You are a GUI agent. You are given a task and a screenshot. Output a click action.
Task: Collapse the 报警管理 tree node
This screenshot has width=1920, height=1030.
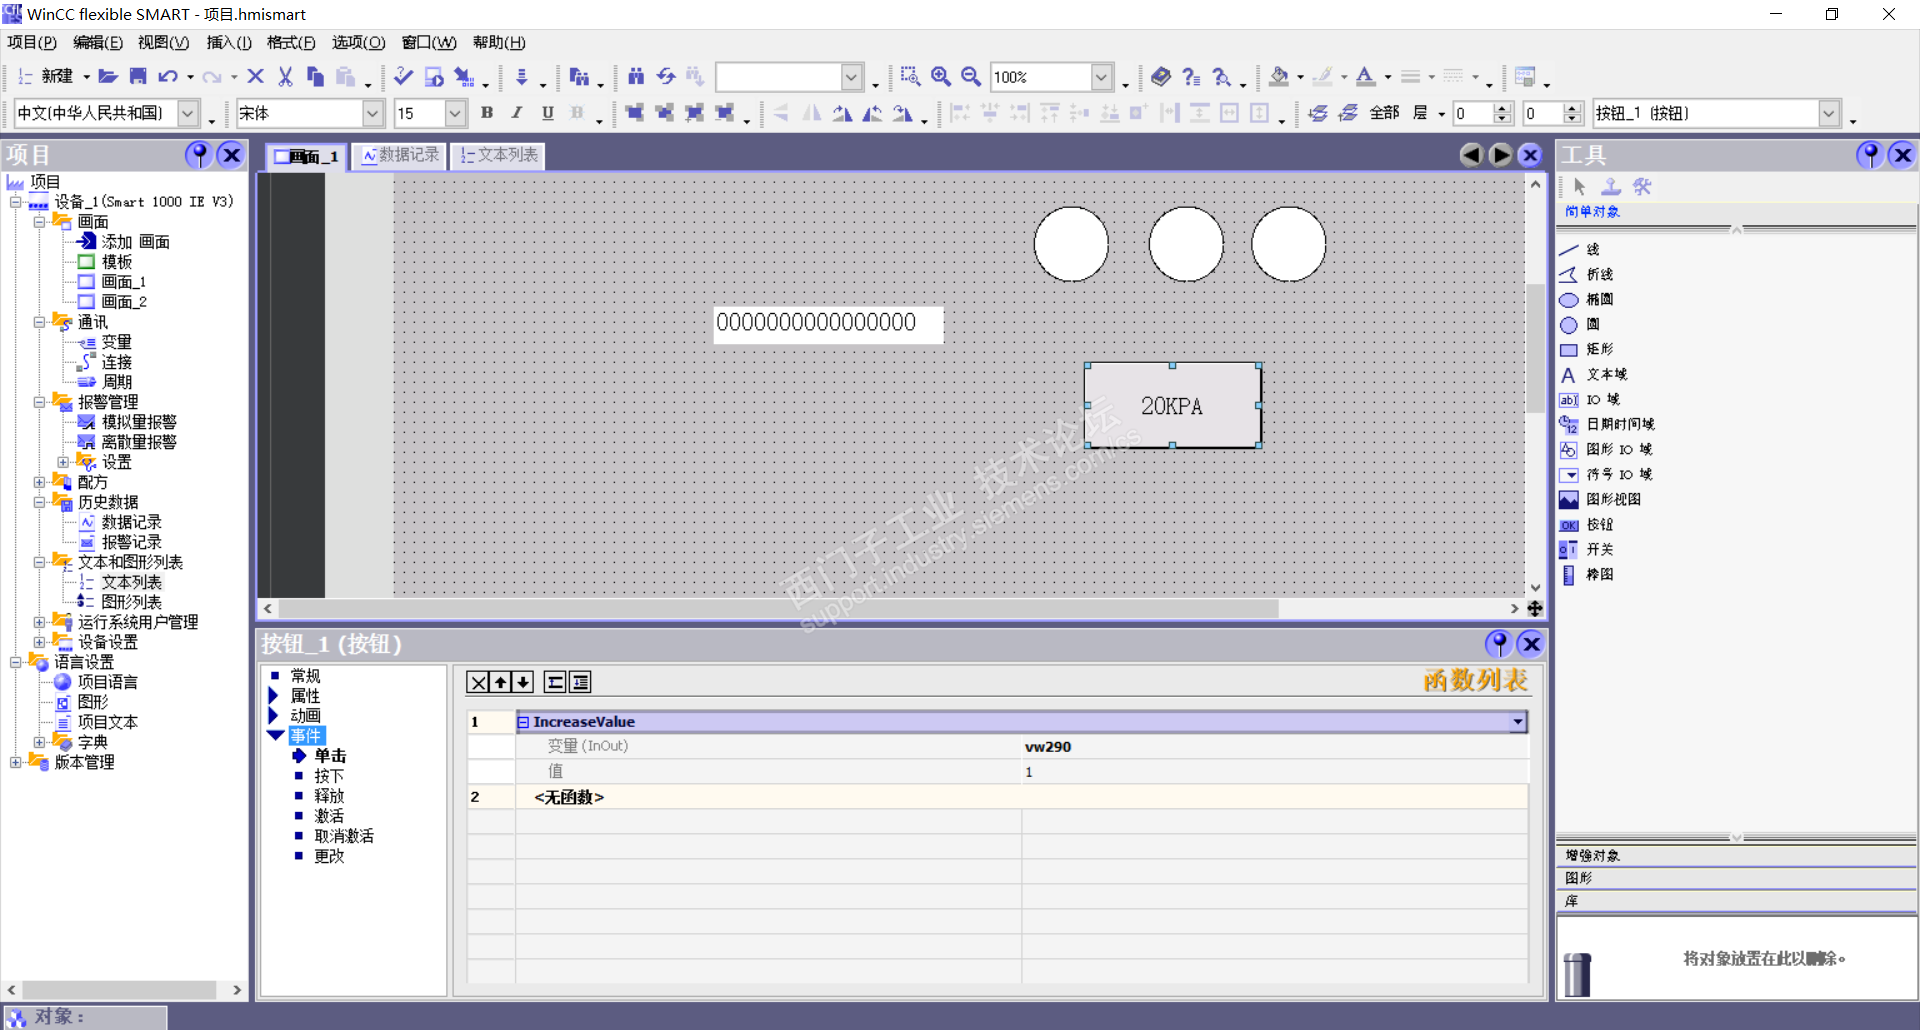[x=39, y=402]
